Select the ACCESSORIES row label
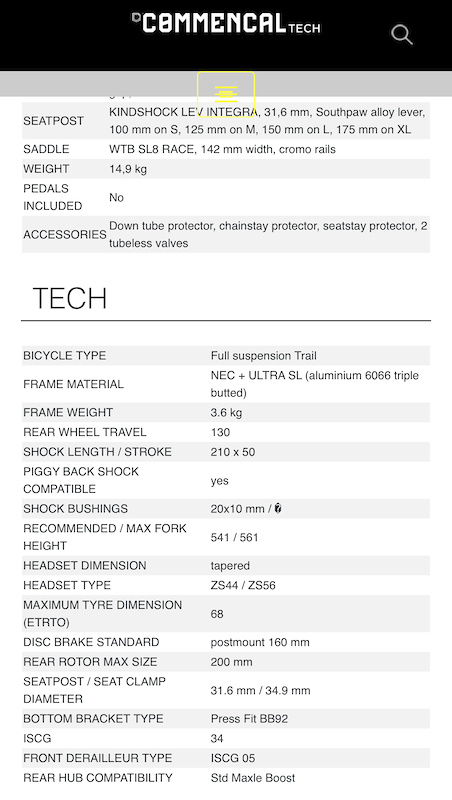The width and height of the screenshot is (452, 800). (x=65, y=234)
